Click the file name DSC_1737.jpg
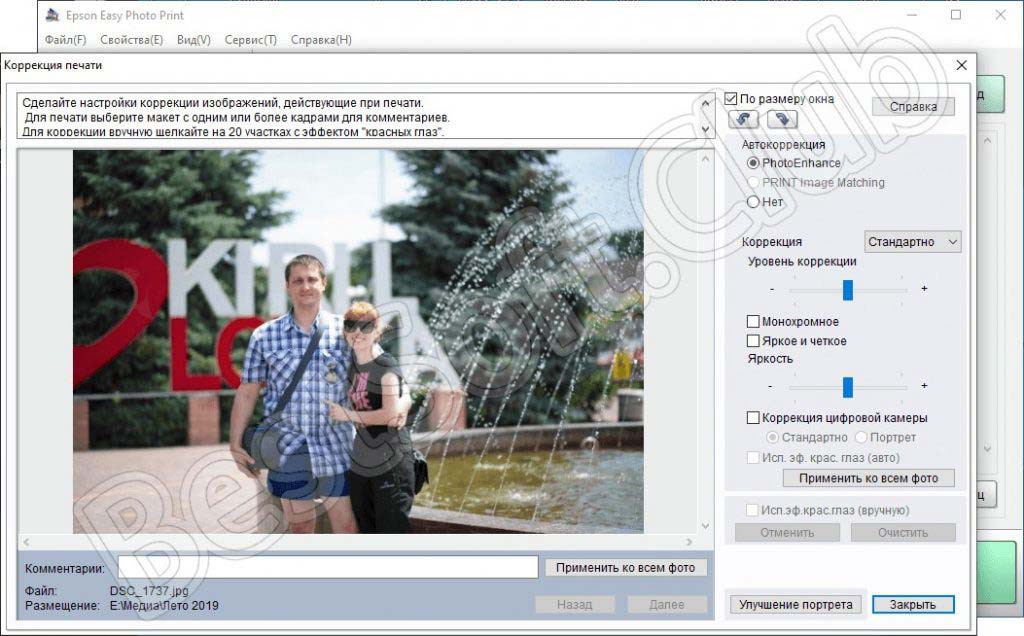Screen dimensions: 1024x636 coord(149,591)
